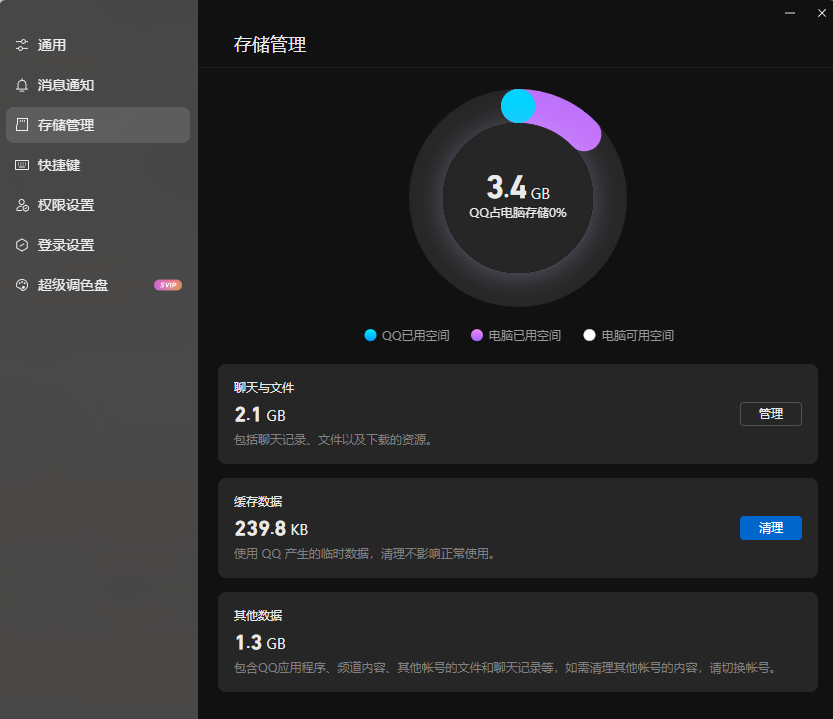Open 登录设置 in the sidebar
The height and width of the screenshot is (719, 833).
pyautogui.click(x=98, y=245)
